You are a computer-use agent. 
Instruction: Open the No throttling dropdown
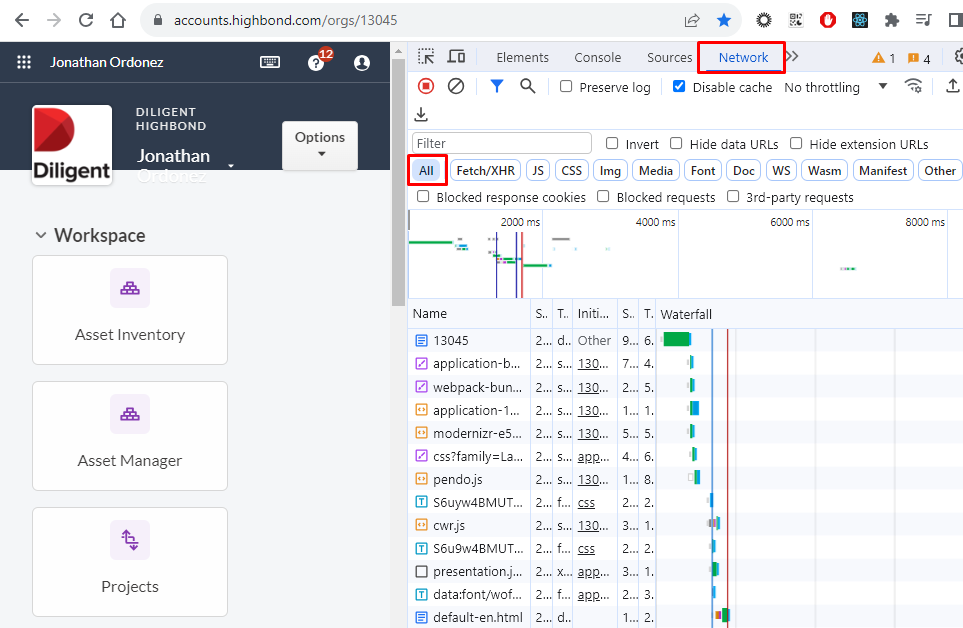click(x=836, y=87)
